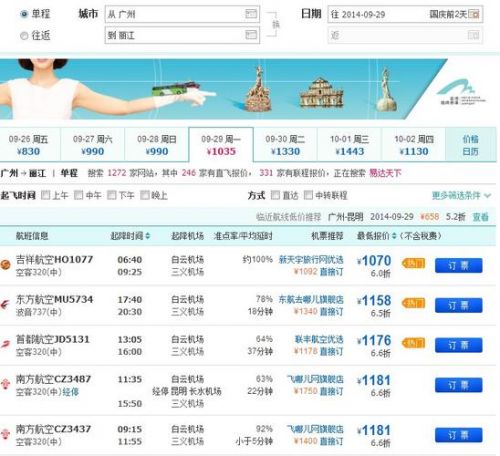The height and width of the screenshot is (456, 500).
Task: Click 订票 button for flight HO1077
Action: click(458, 266)
